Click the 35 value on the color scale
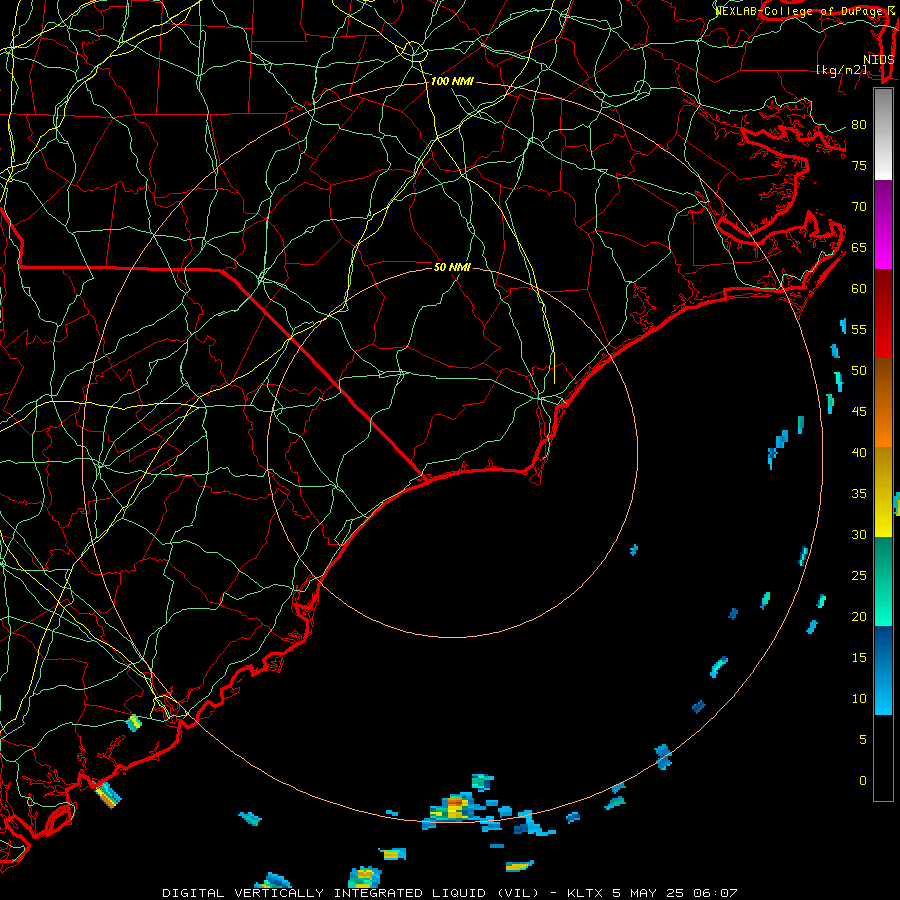Screen dimensions: 900x900 [859, 494]
